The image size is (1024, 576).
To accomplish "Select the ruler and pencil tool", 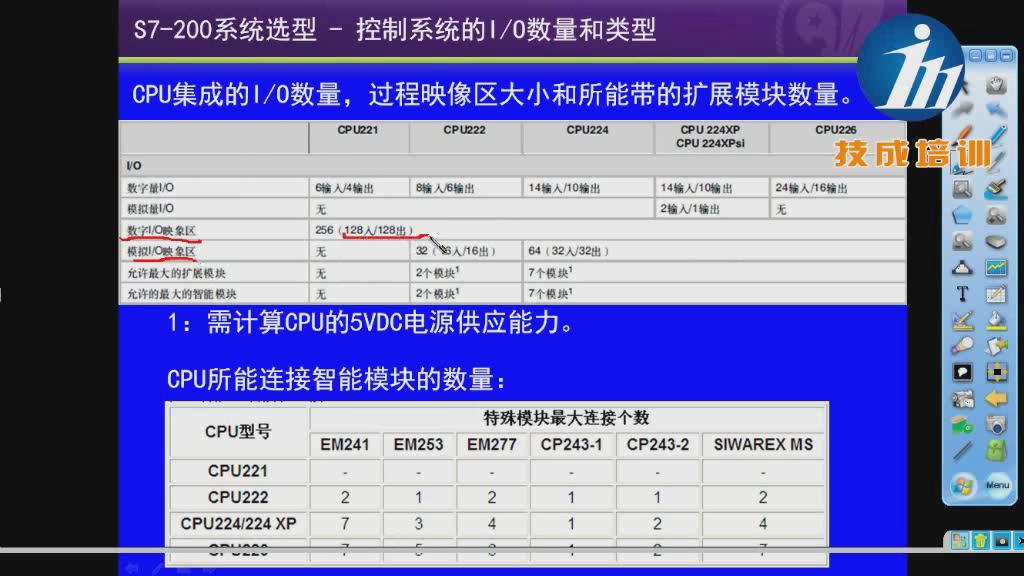I will [x=963, y=320].
